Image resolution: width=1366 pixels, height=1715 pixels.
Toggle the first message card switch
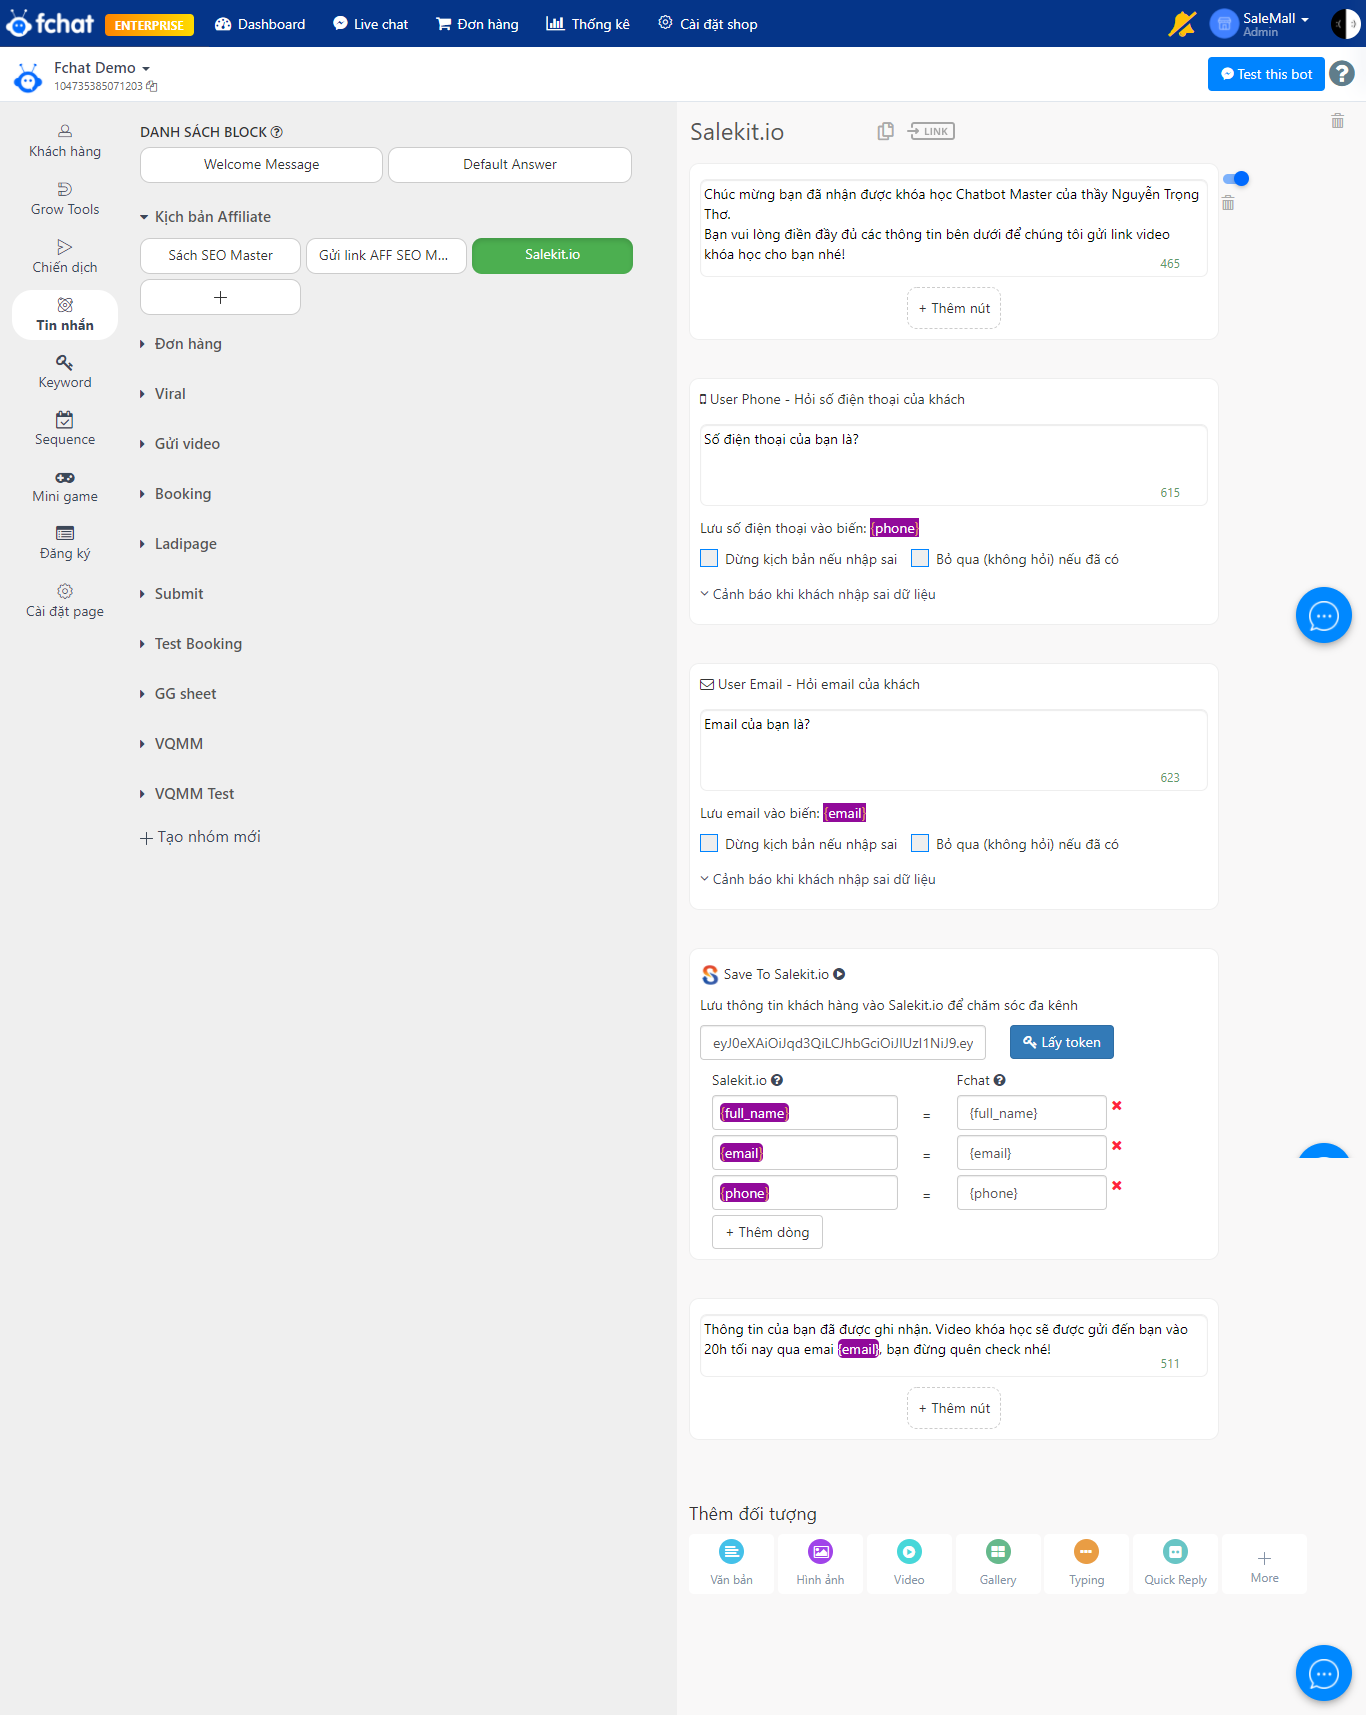pos(1236,179)
